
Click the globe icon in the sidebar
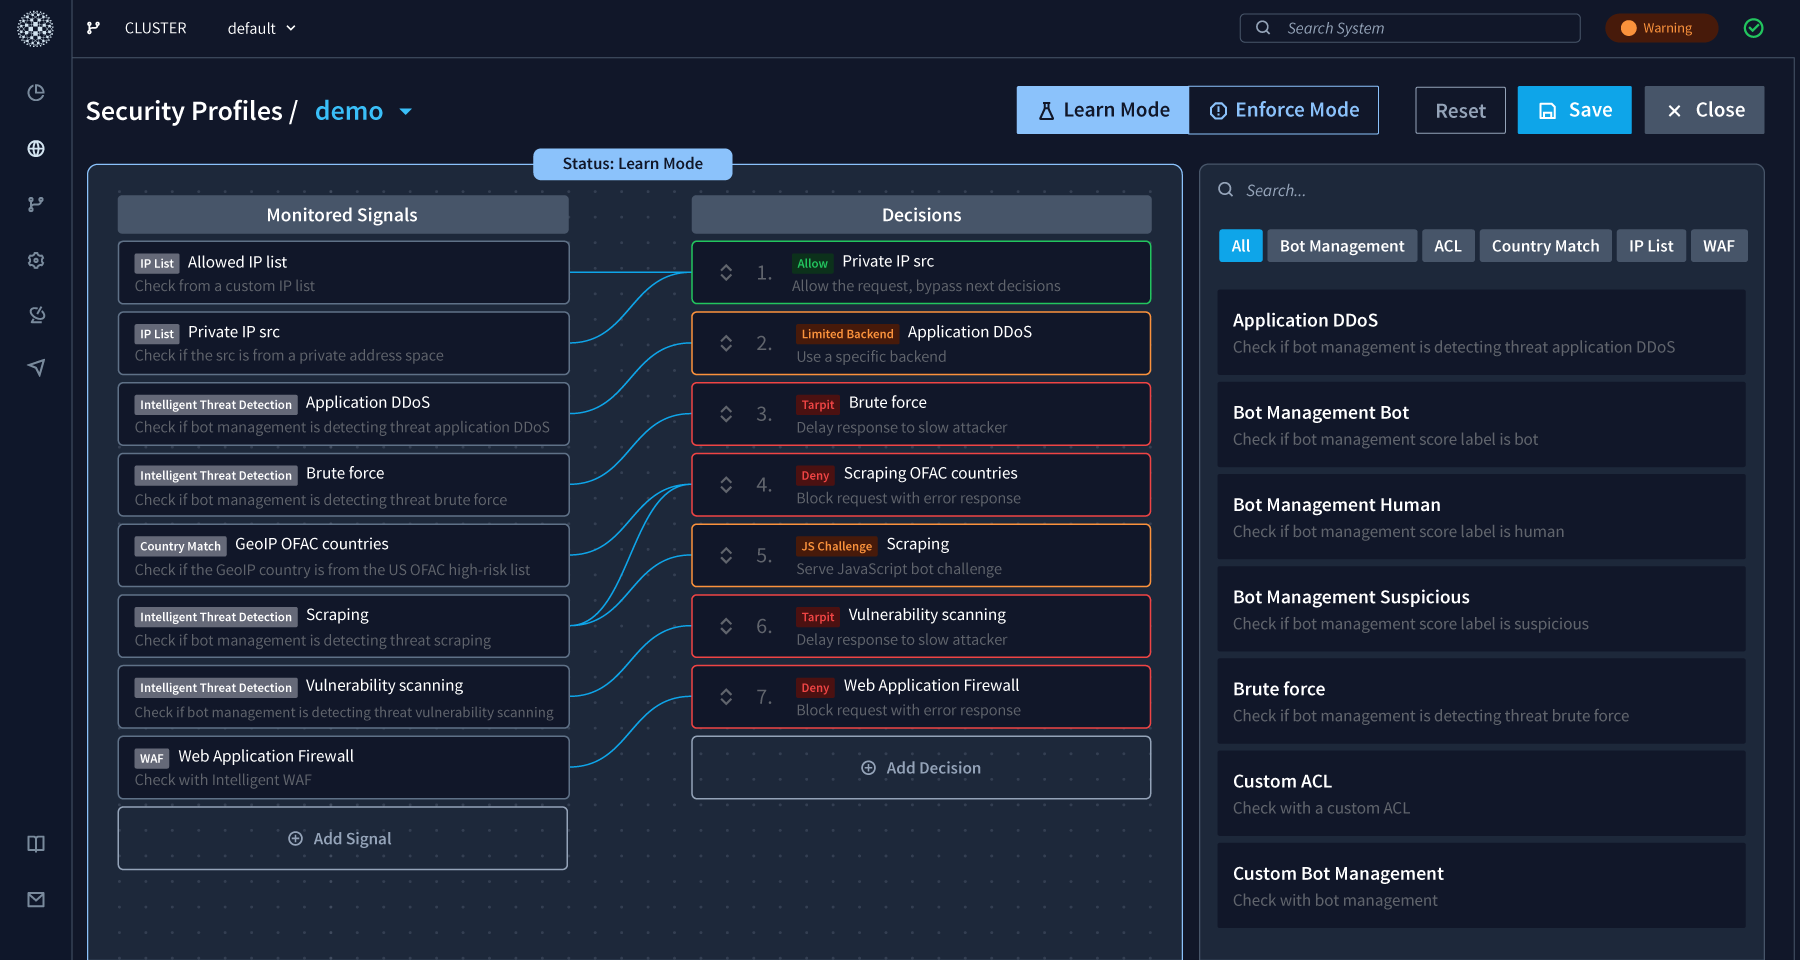pos(36,149)
